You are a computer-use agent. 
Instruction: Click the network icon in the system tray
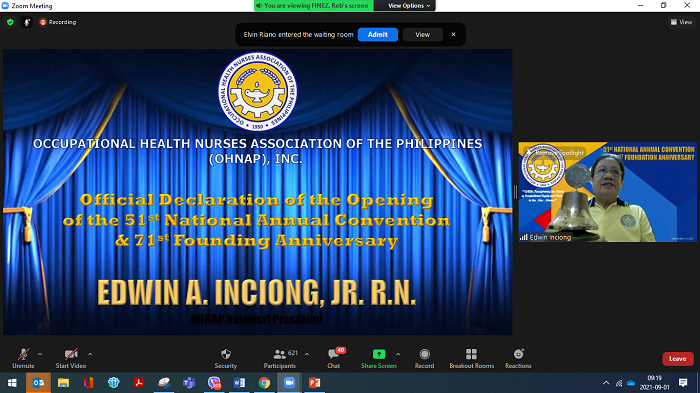(619, 383)
